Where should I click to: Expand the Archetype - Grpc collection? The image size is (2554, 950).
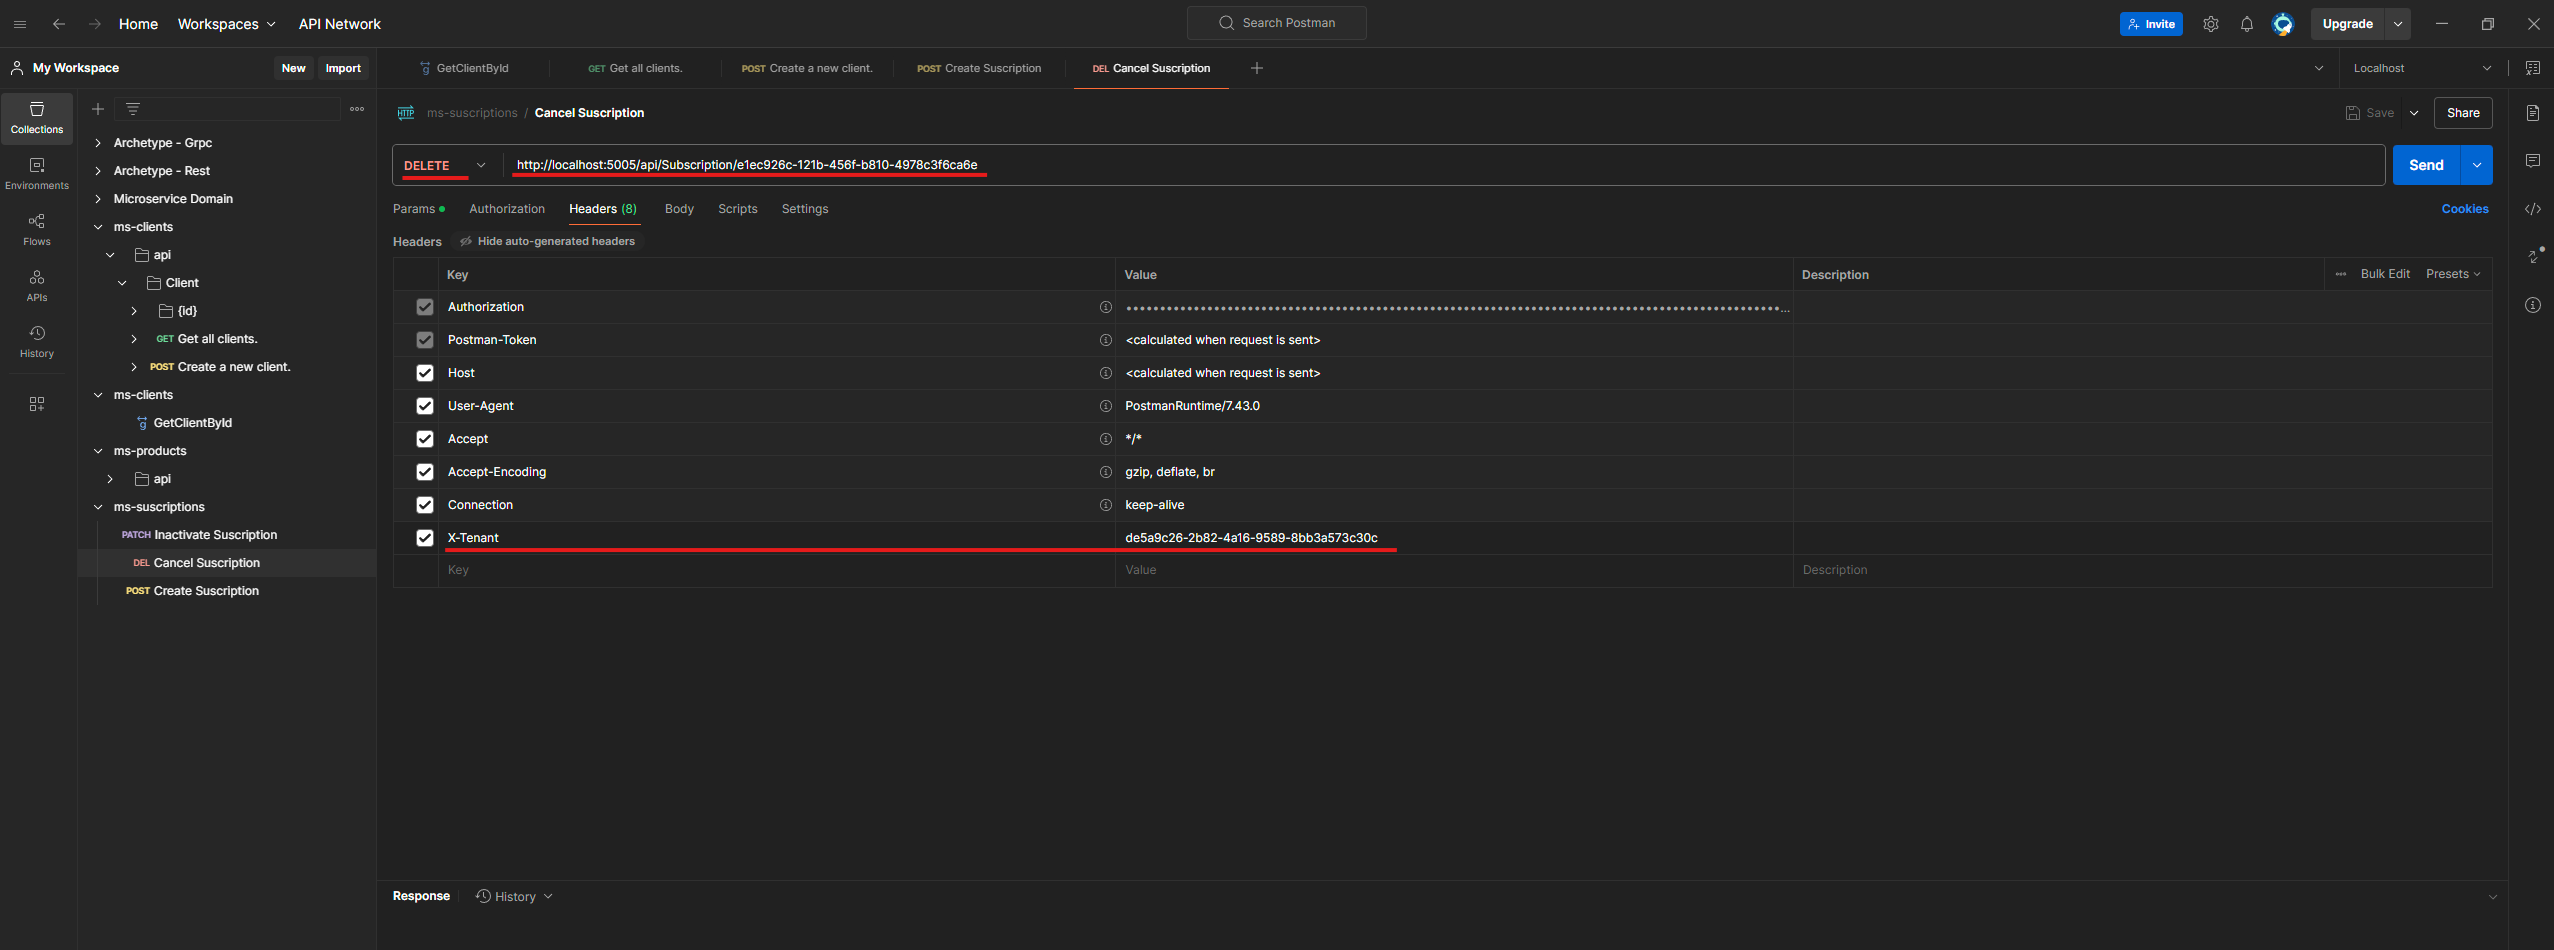tap(98, 143)
